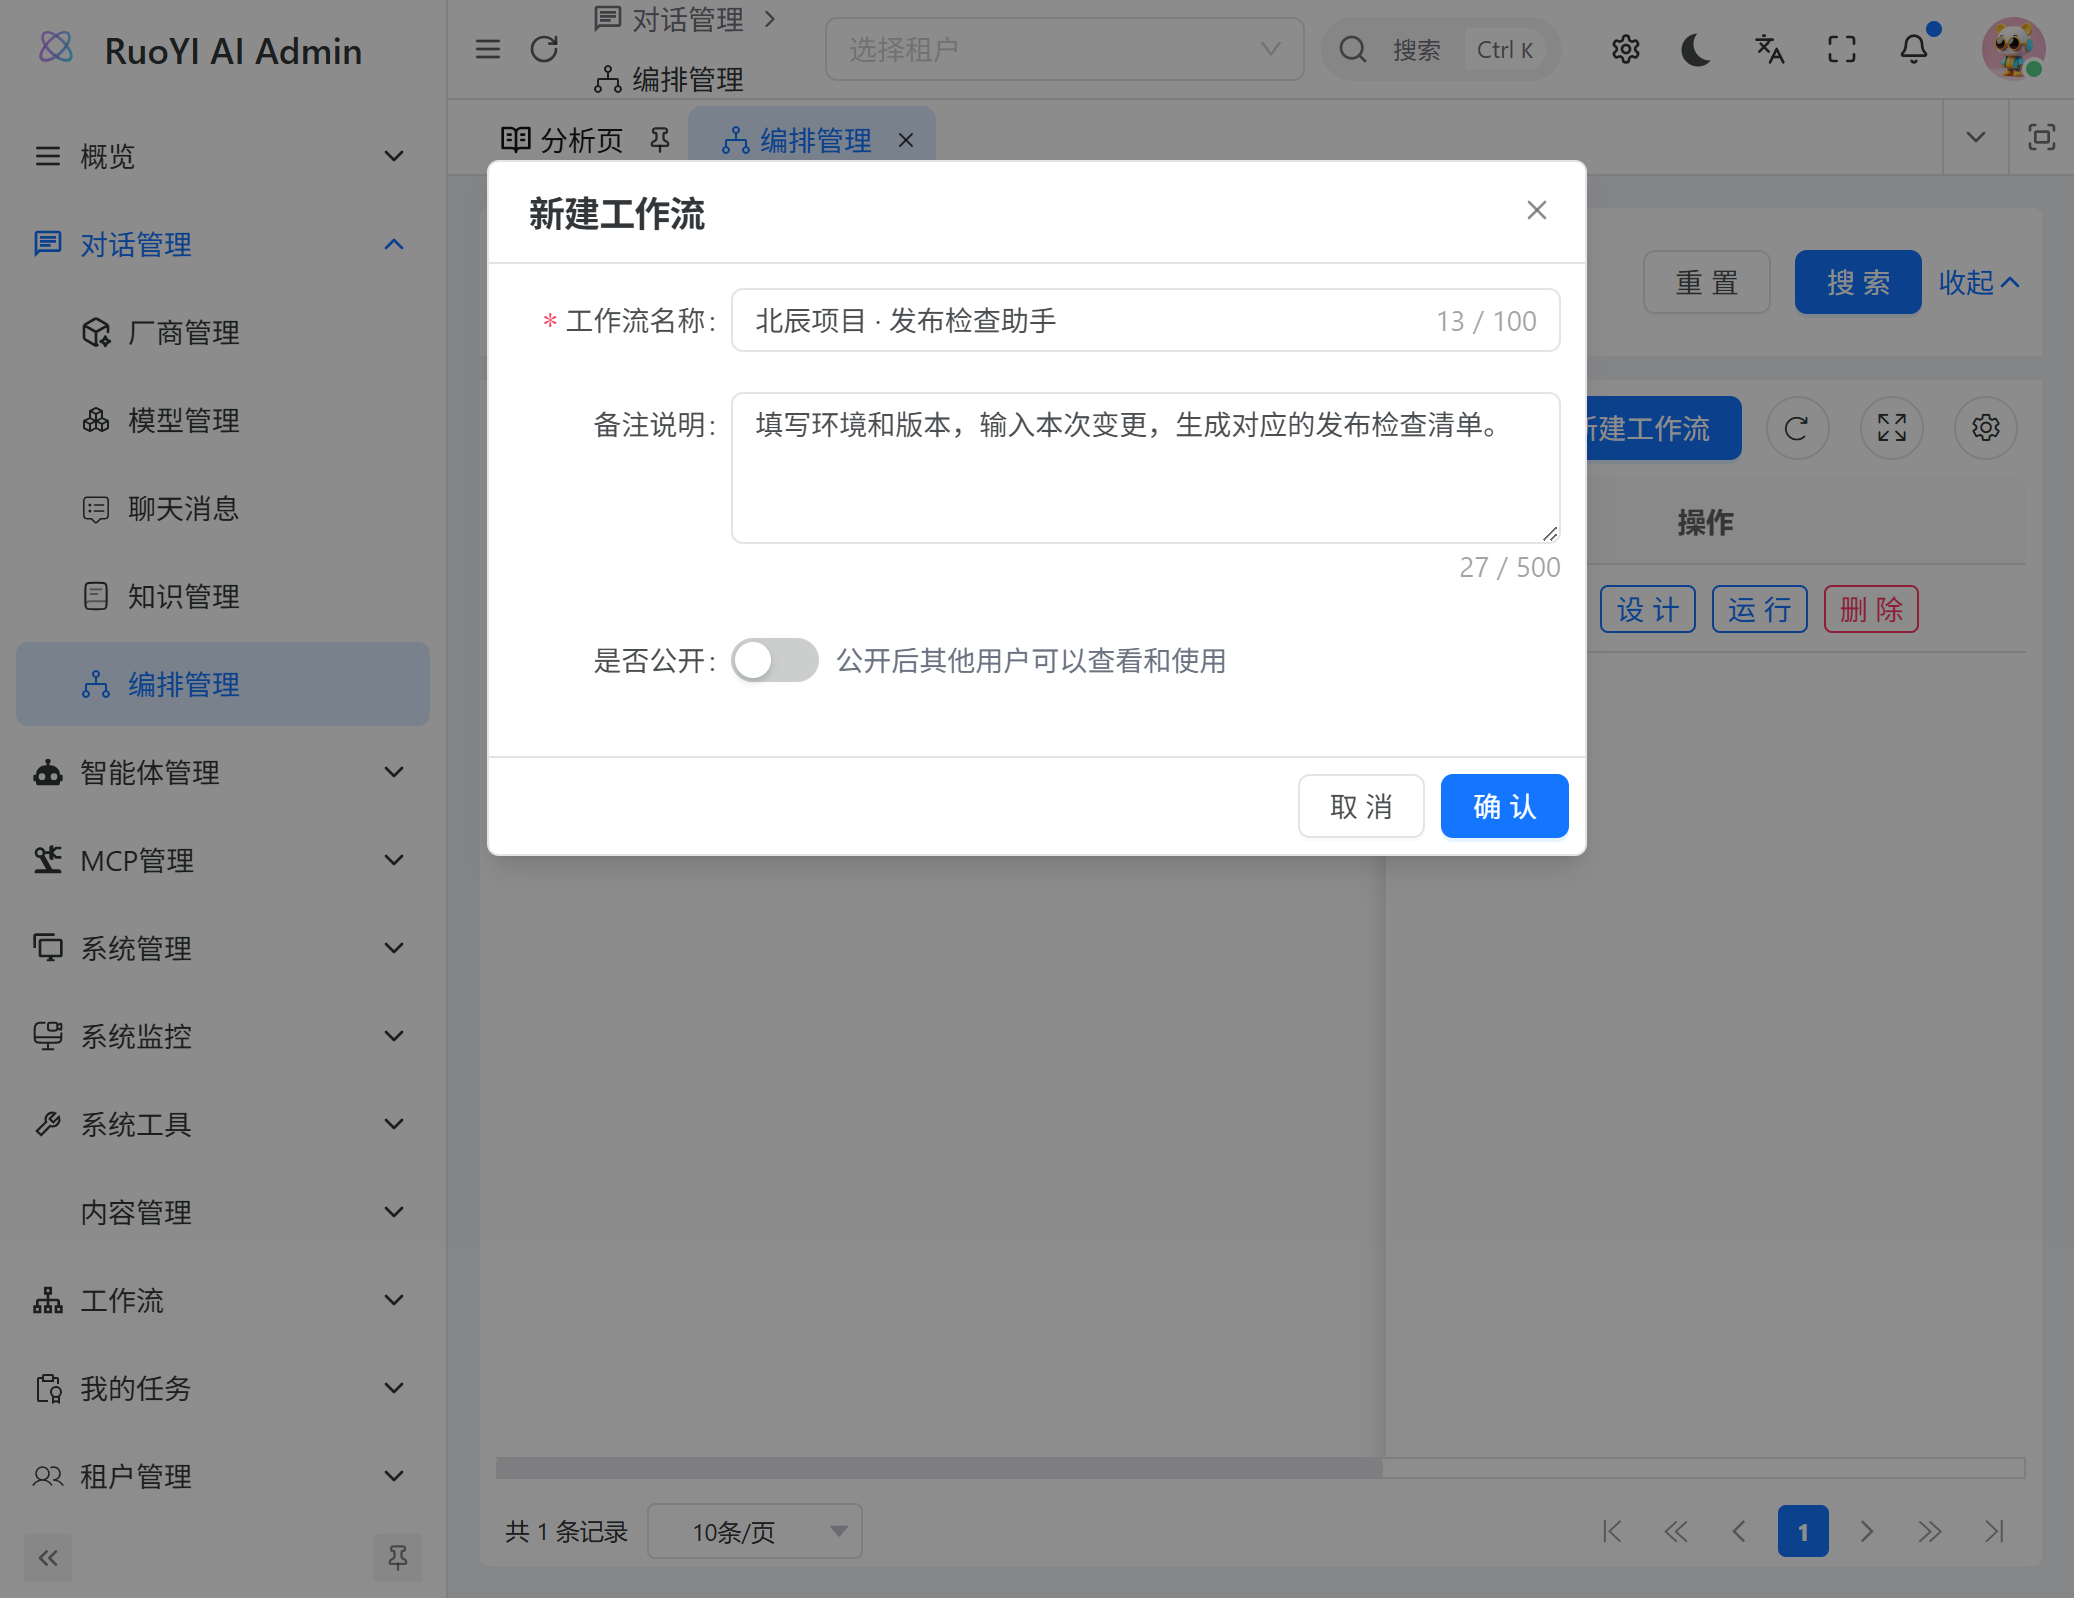Open 模型管理 in sidebar
Viewport: 2074px width, 1598px height.
tap(223, 420)
